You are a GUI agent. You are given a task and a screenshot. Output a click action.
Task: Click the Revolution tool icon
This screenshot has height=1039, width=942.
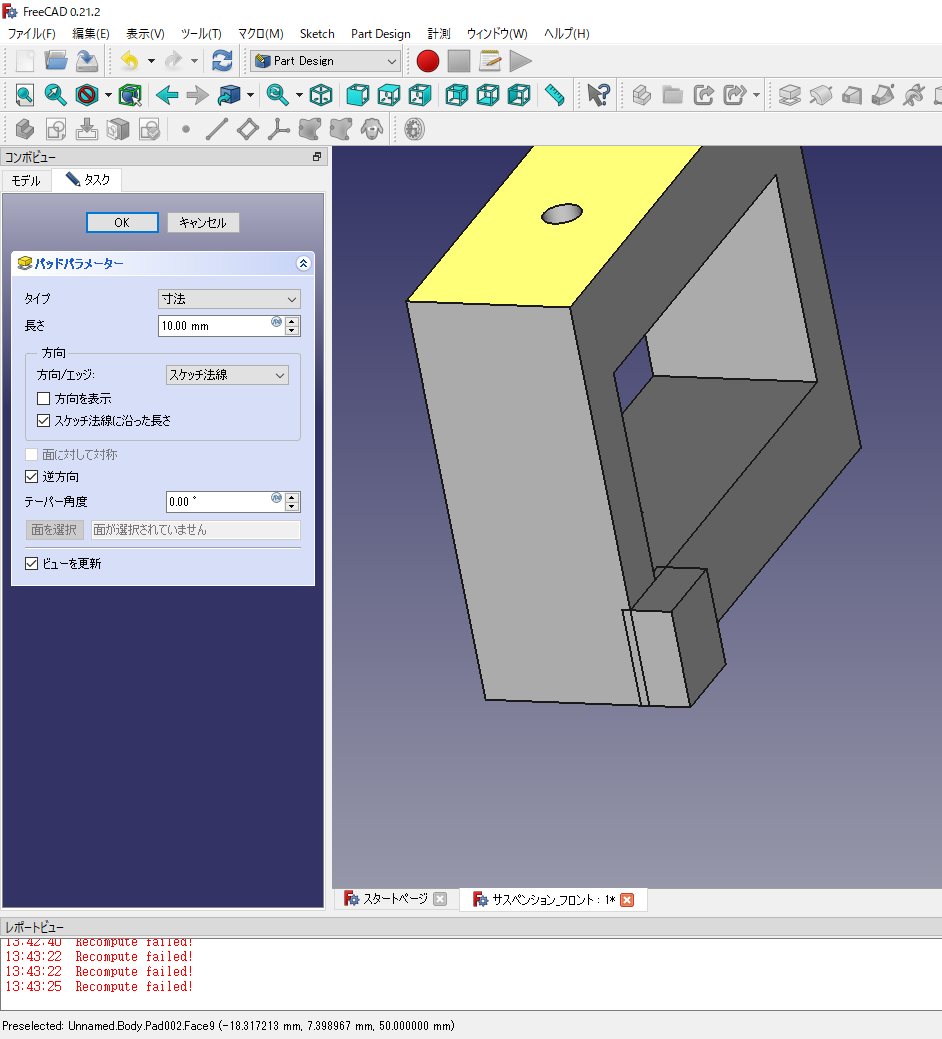pos(819,95)
